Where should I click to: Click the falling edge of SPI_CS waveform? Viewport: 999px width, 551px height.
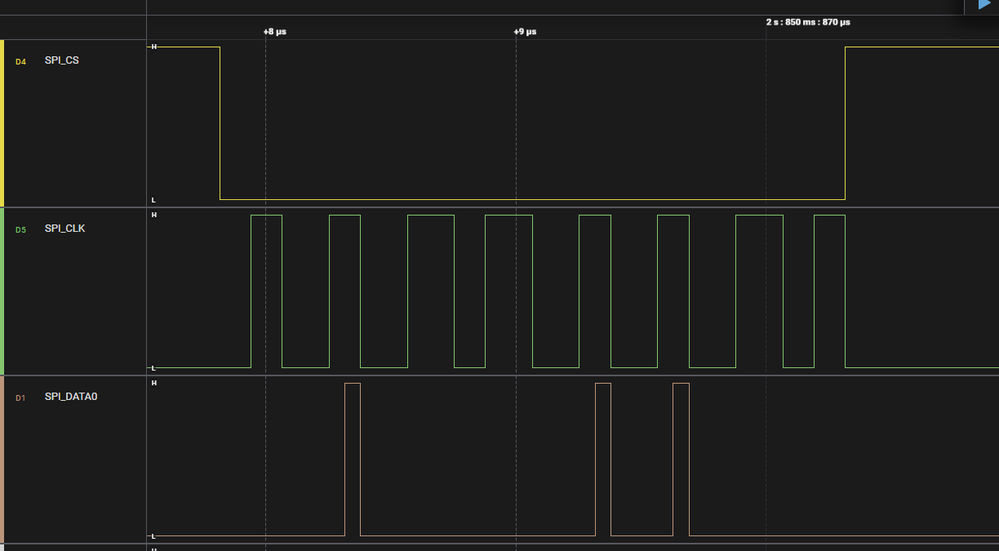(220, 123)
